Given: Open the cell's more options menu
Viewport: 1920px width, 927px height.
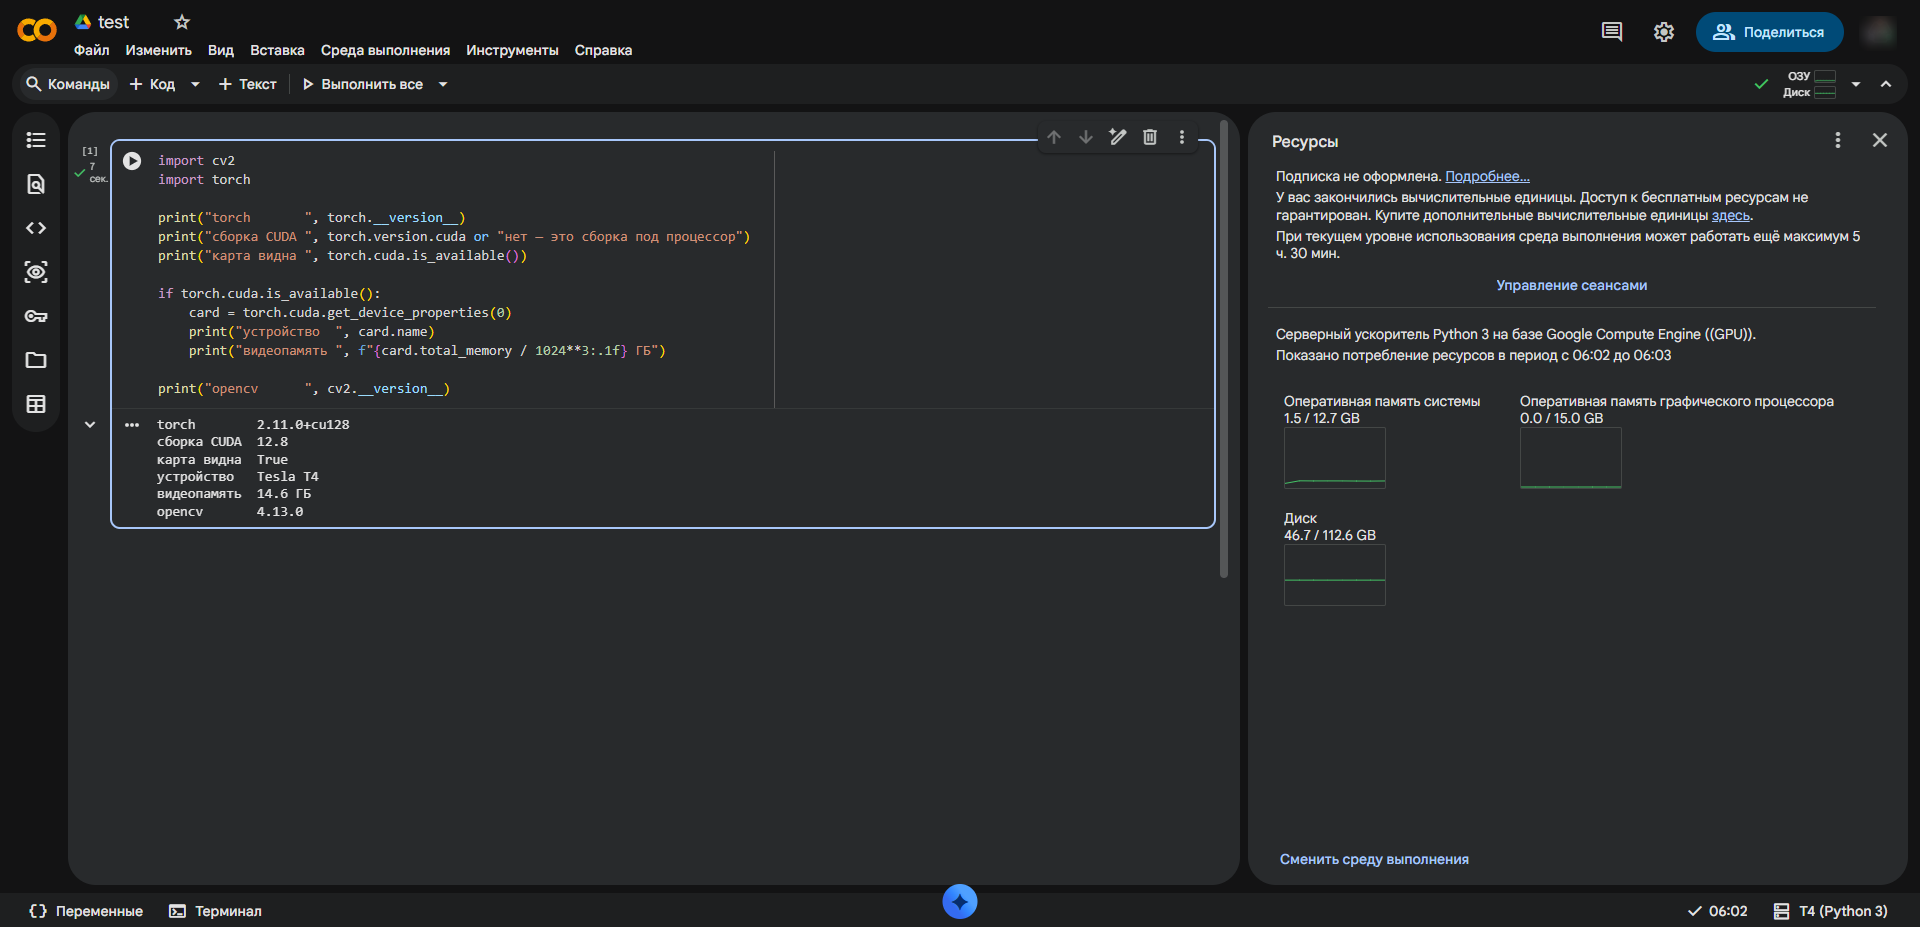Looking at the screenshot, I should (1182, 137).
